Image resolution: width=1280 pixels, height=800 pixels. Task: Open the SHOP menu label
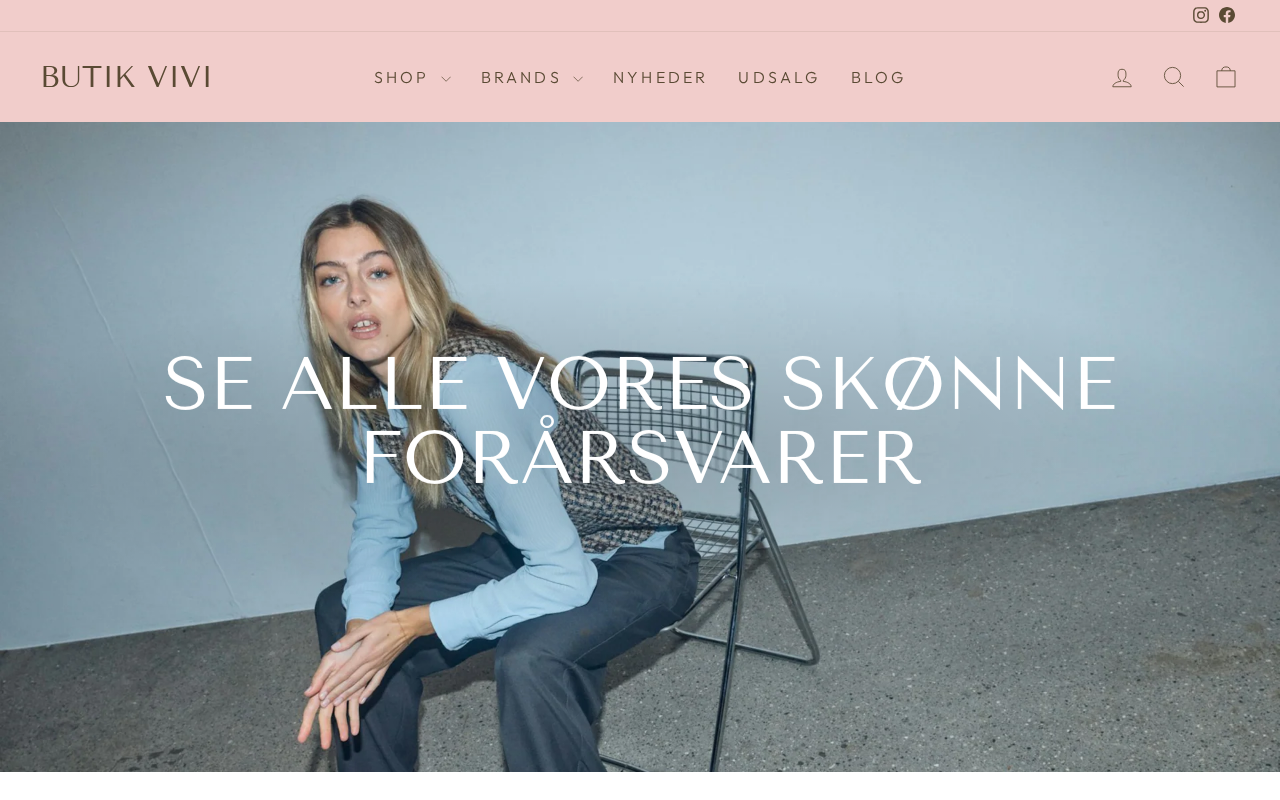[401, 78]
